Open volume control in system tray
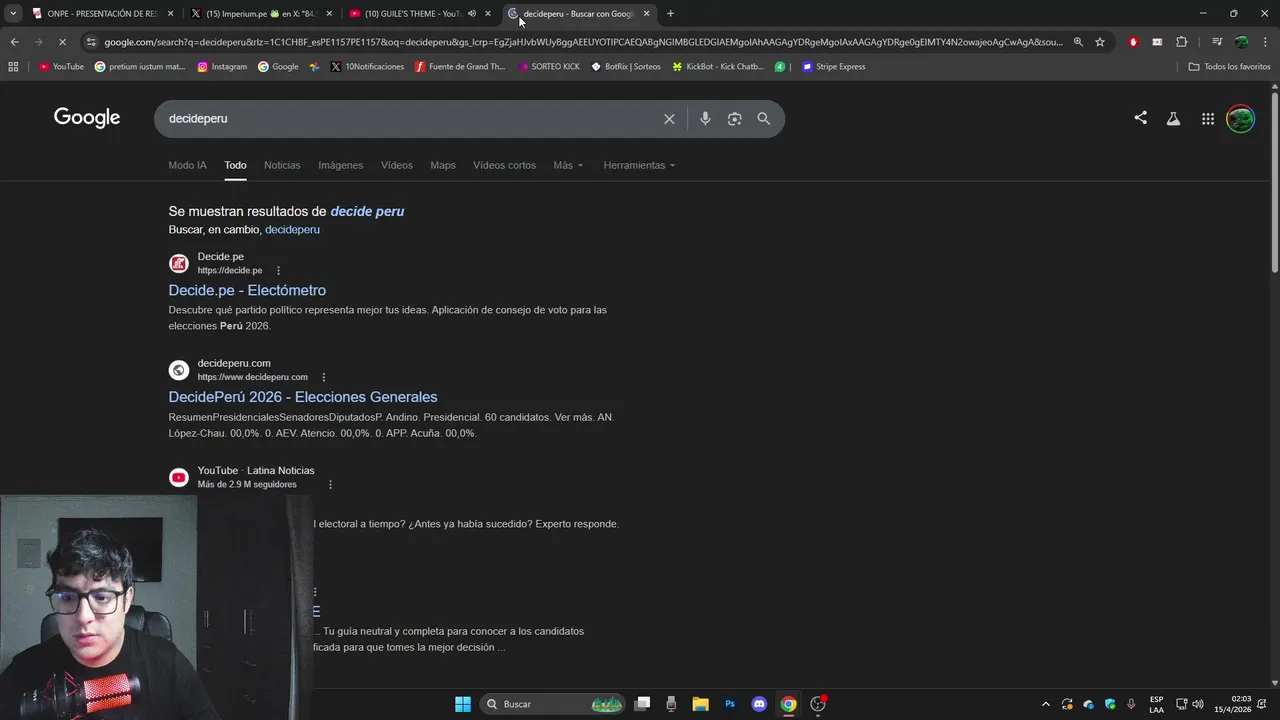Viewport: 1280px width, 720px height. click(x=1198, y=704)
